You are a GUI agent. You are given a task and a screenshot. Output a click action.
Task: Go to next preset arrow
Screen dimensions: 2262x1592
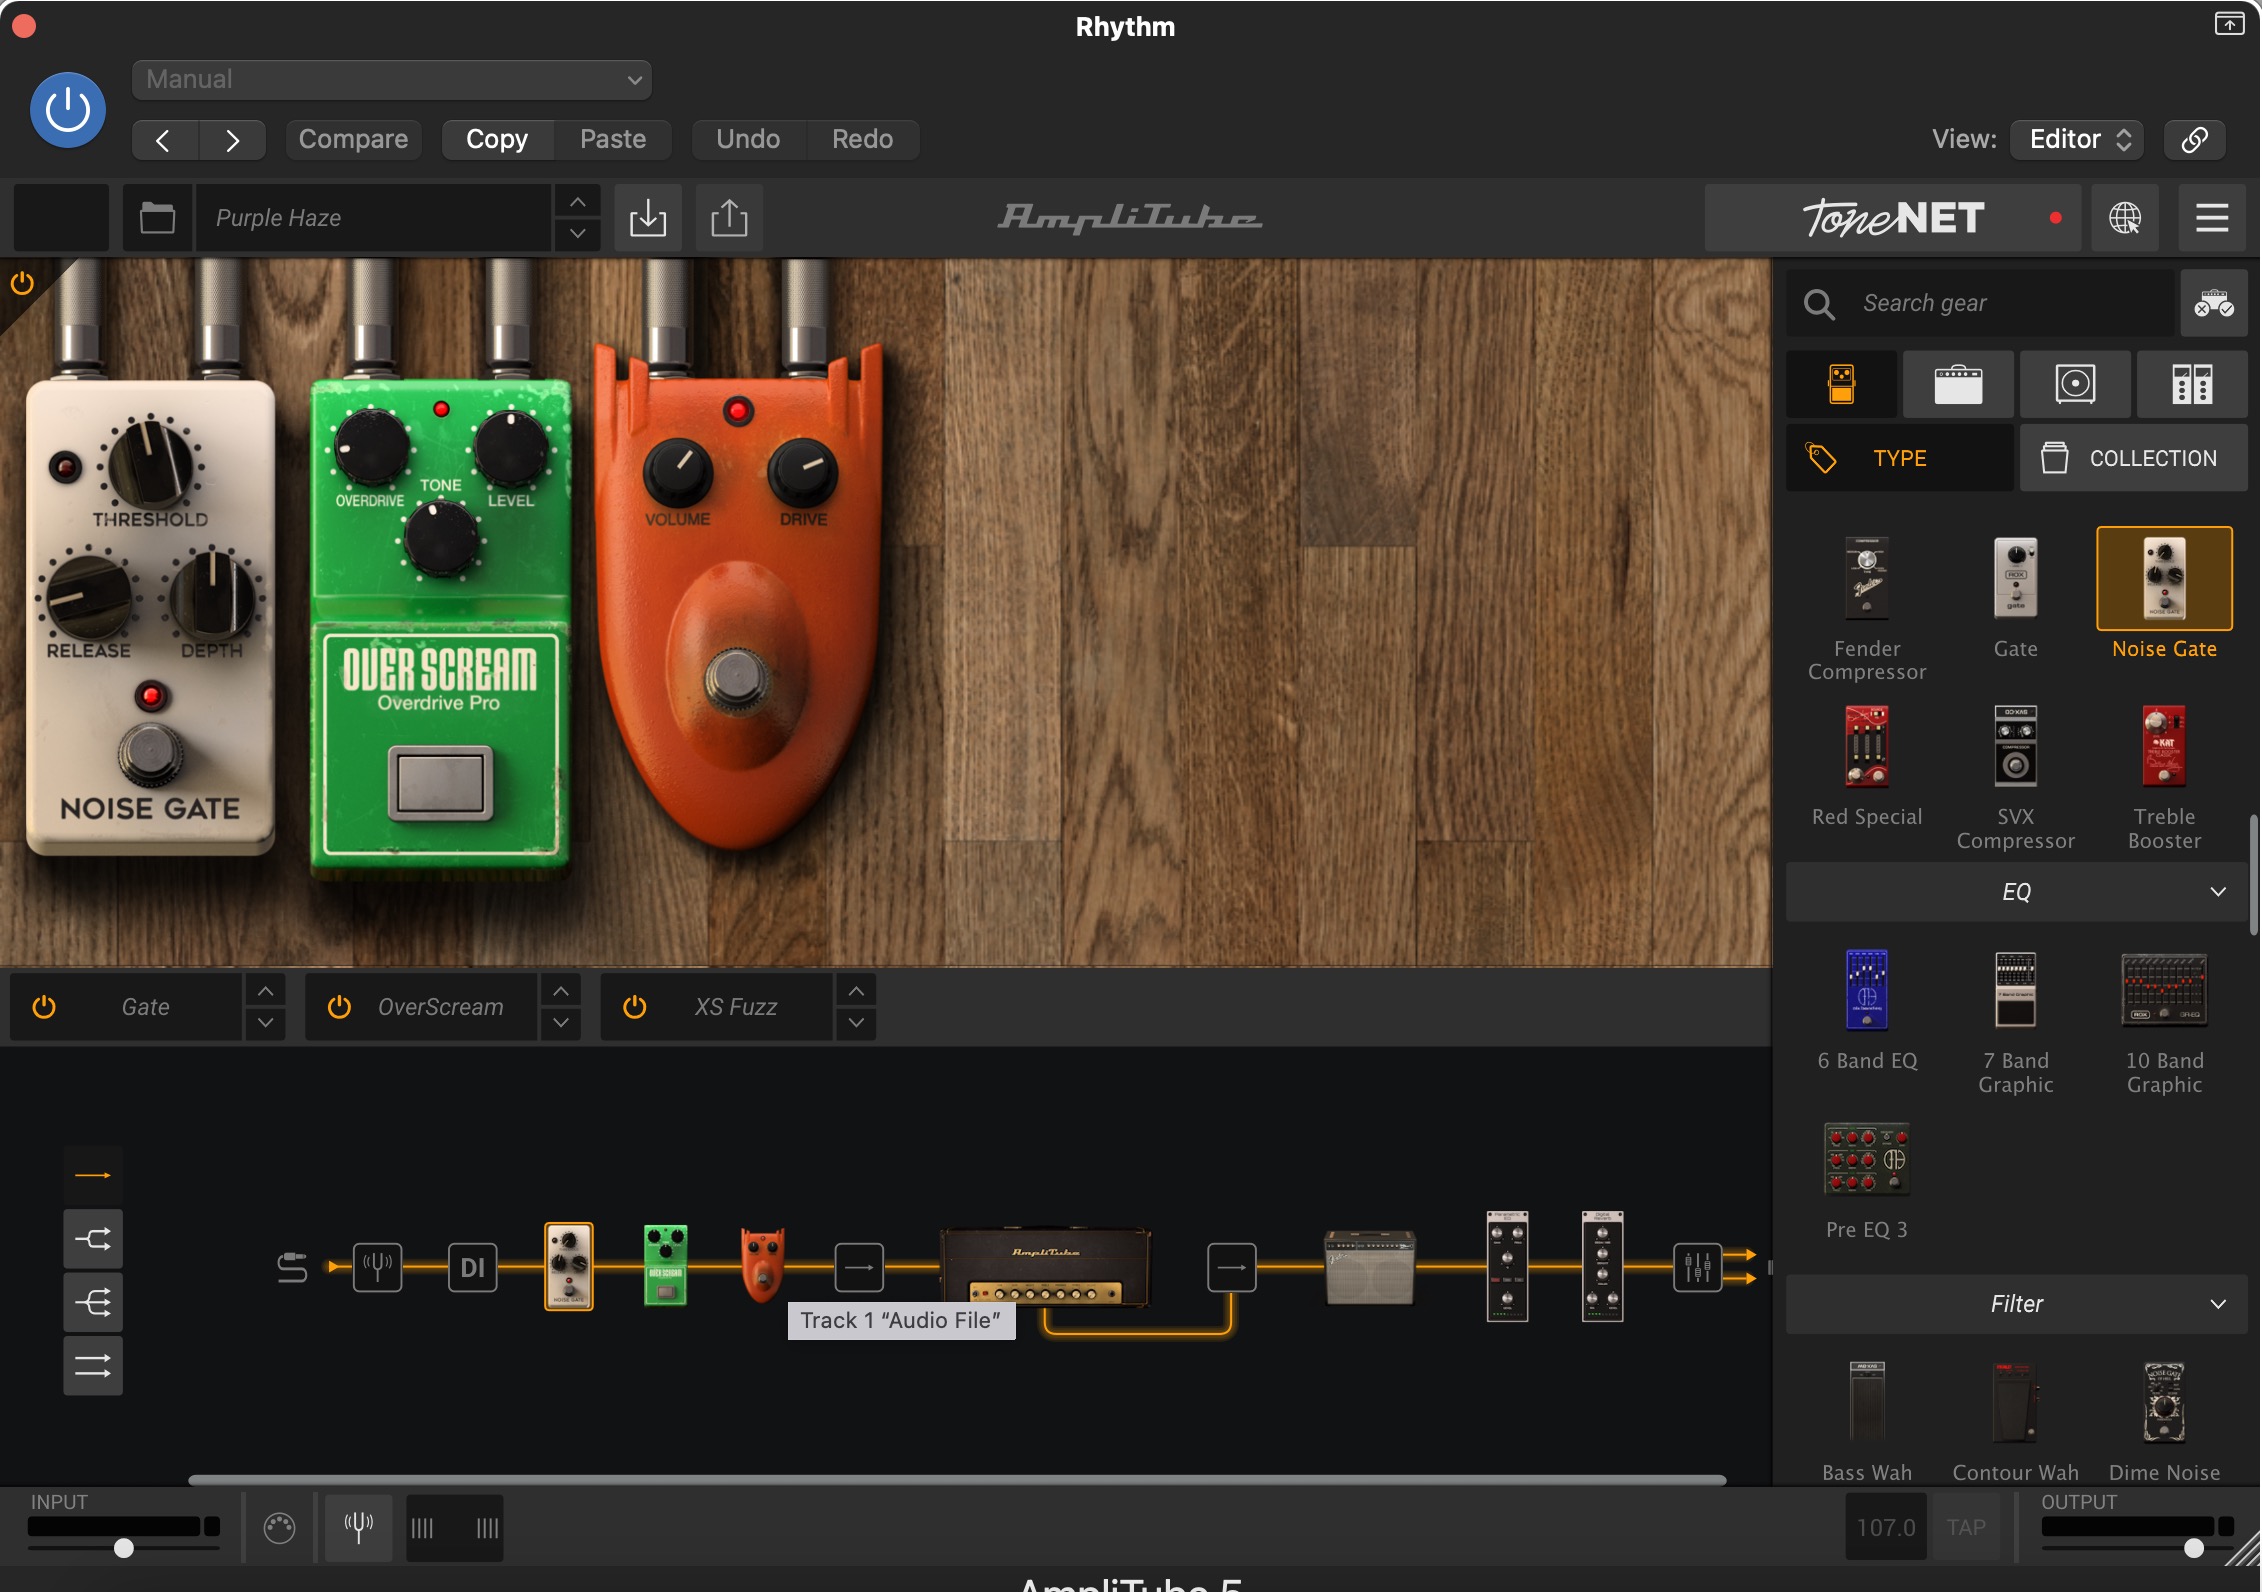click(x=232, y=140)
